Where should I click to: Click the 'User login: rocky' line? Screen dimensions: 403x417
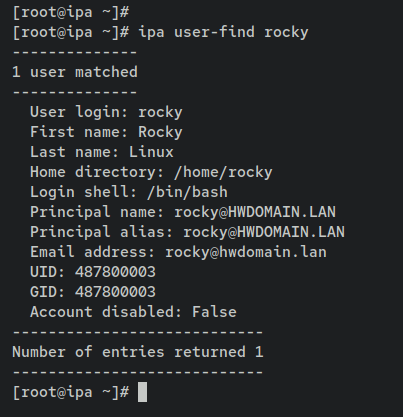tap(106, 112)
